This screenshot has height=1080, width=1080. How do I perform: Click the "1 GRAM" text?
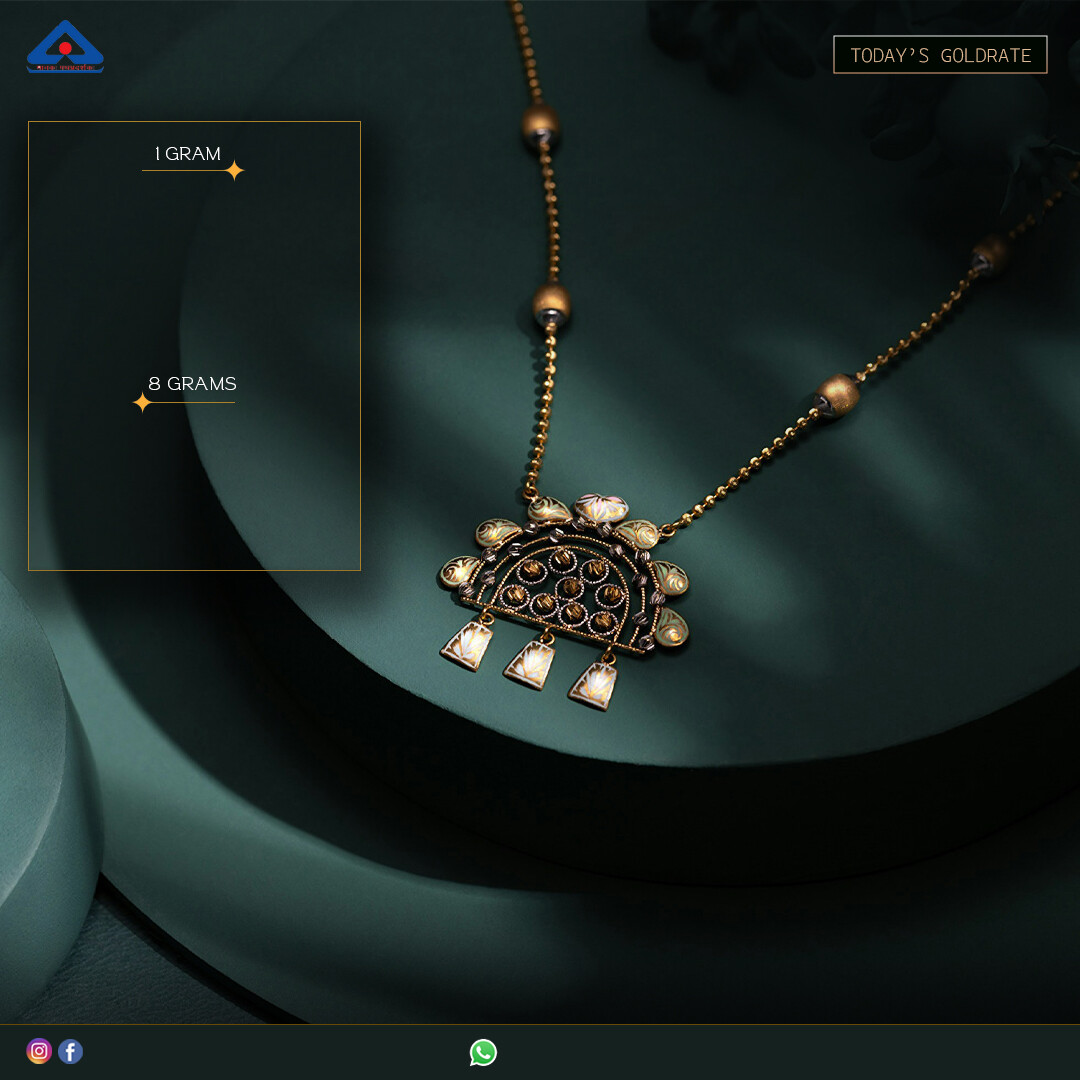tap(188, 154)
